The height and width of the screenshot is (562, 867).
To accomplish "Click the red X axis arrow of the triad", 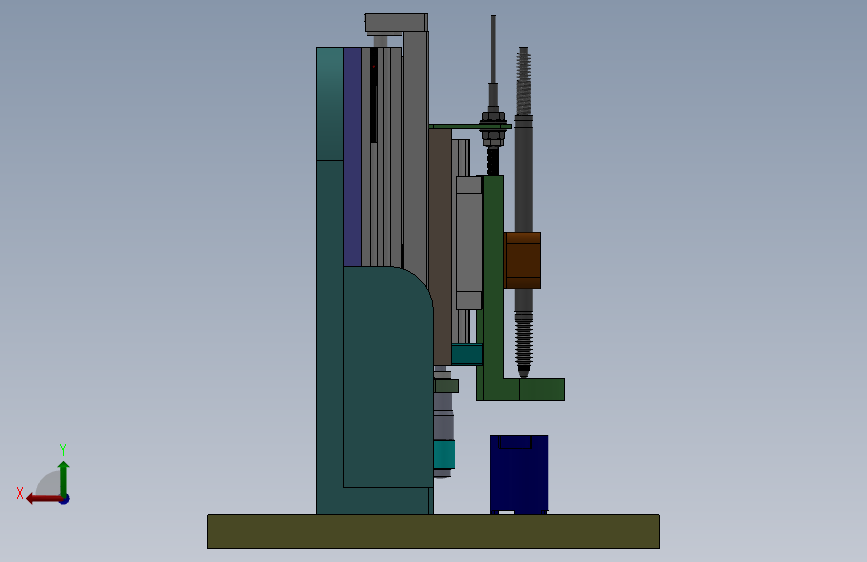I will [x=43, y=499].
